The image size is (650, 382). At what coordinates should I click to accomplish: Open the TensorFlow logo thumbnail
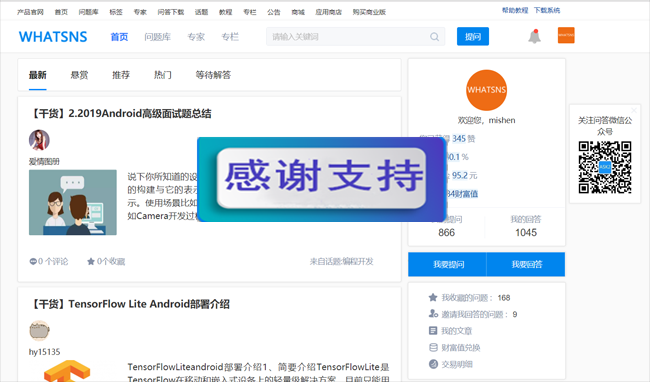[67, 371]
